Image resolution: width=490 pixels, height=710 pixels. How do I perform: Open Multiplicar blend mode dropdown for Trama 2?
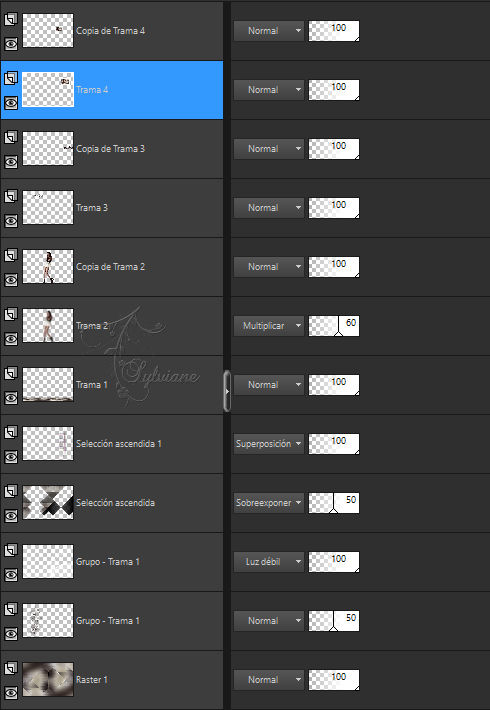(x=269, y=326)
